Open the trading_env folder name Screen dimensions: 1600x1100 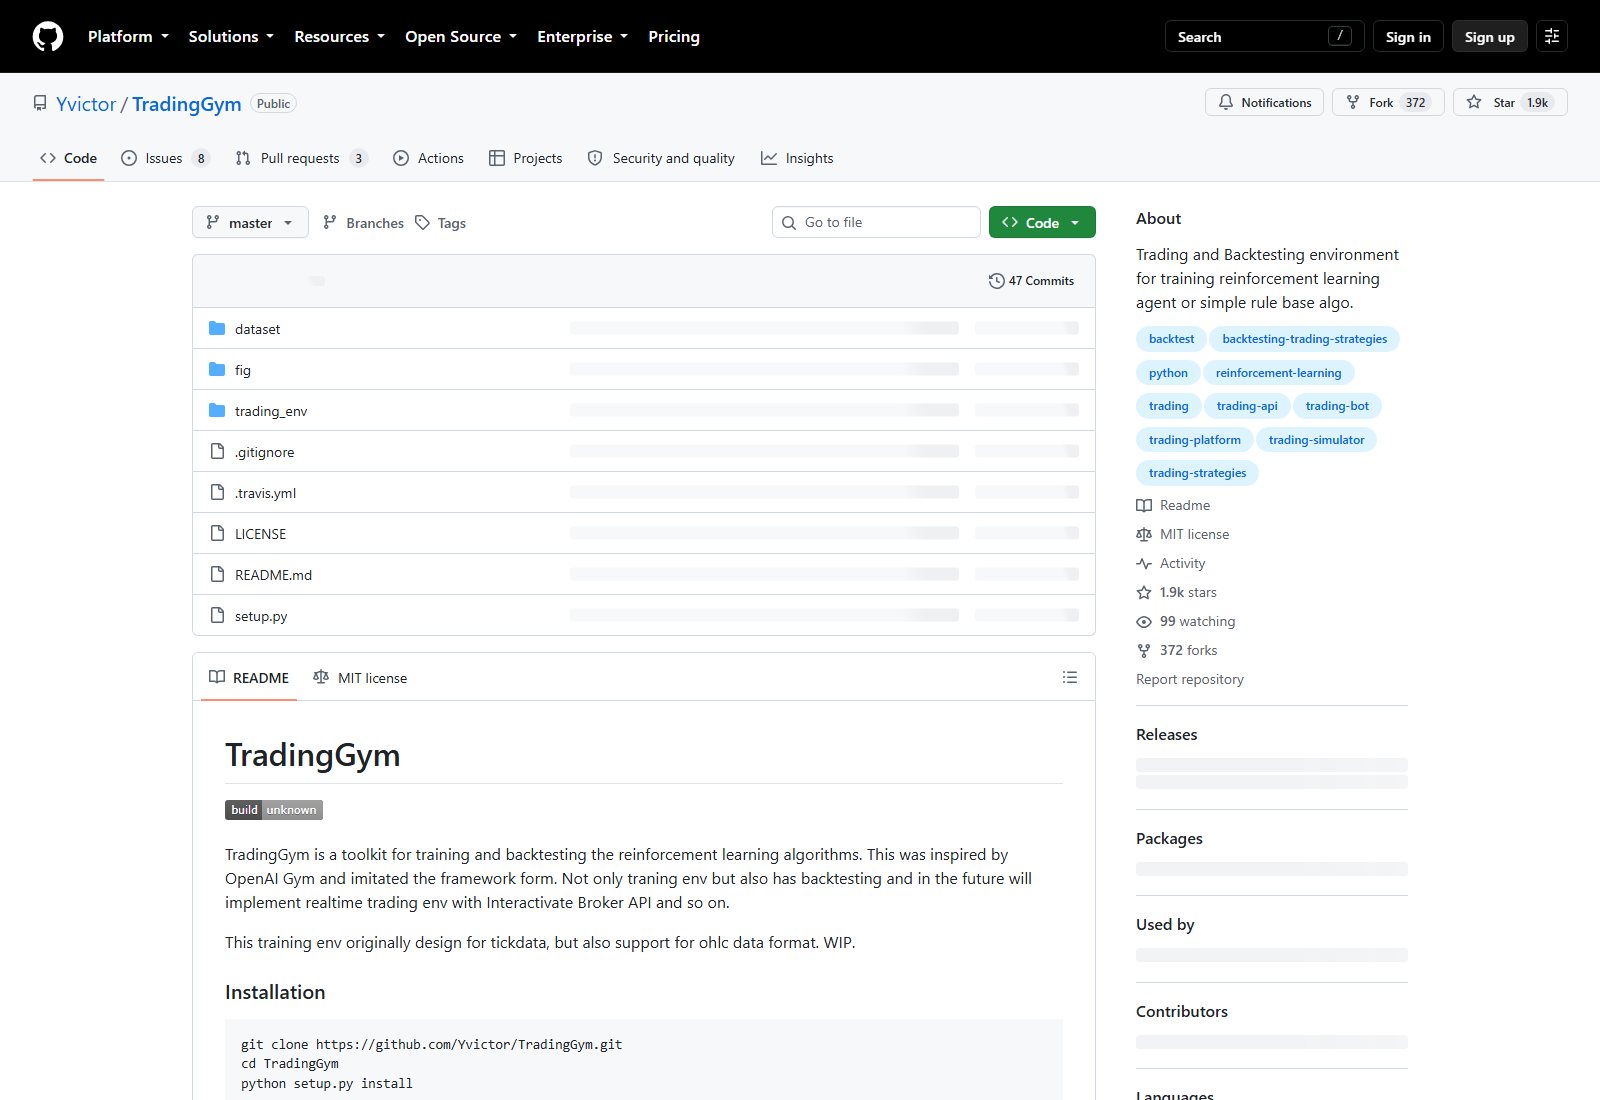pos(271,411)
